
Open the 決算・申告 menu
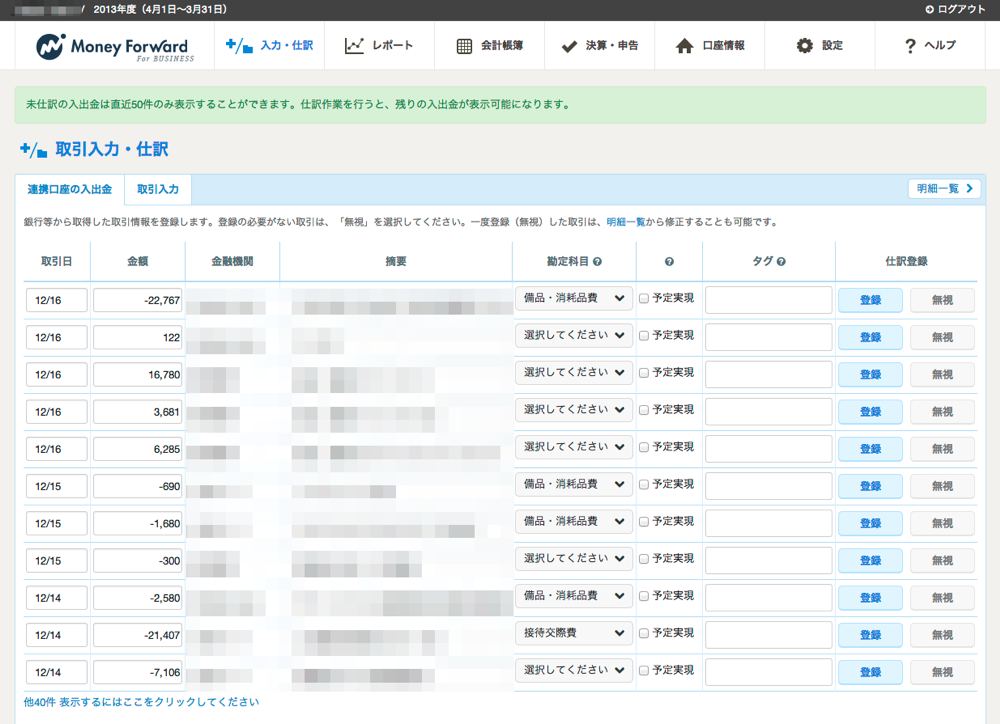pos(599,46)
